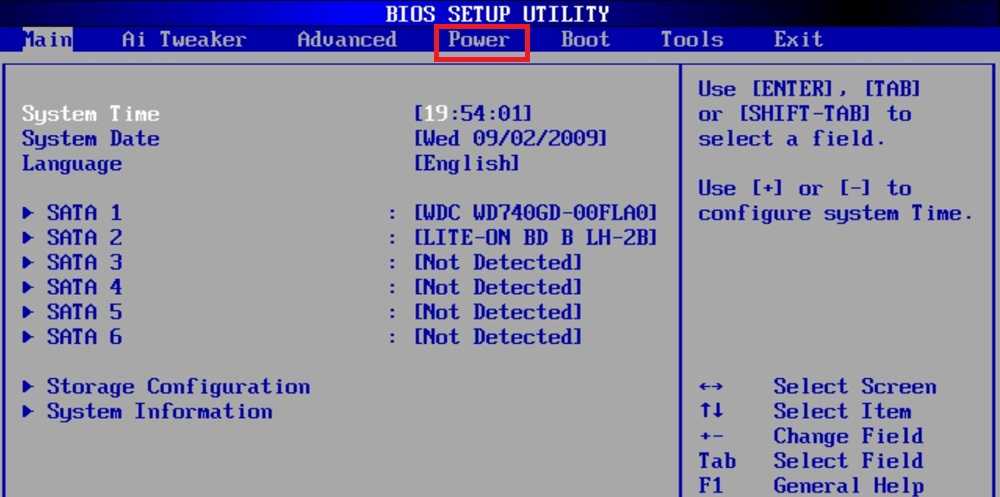Go to the Tools tab
Viewport: 1000px width, 497px height.
pyautogui.click(x=691, y=40)
